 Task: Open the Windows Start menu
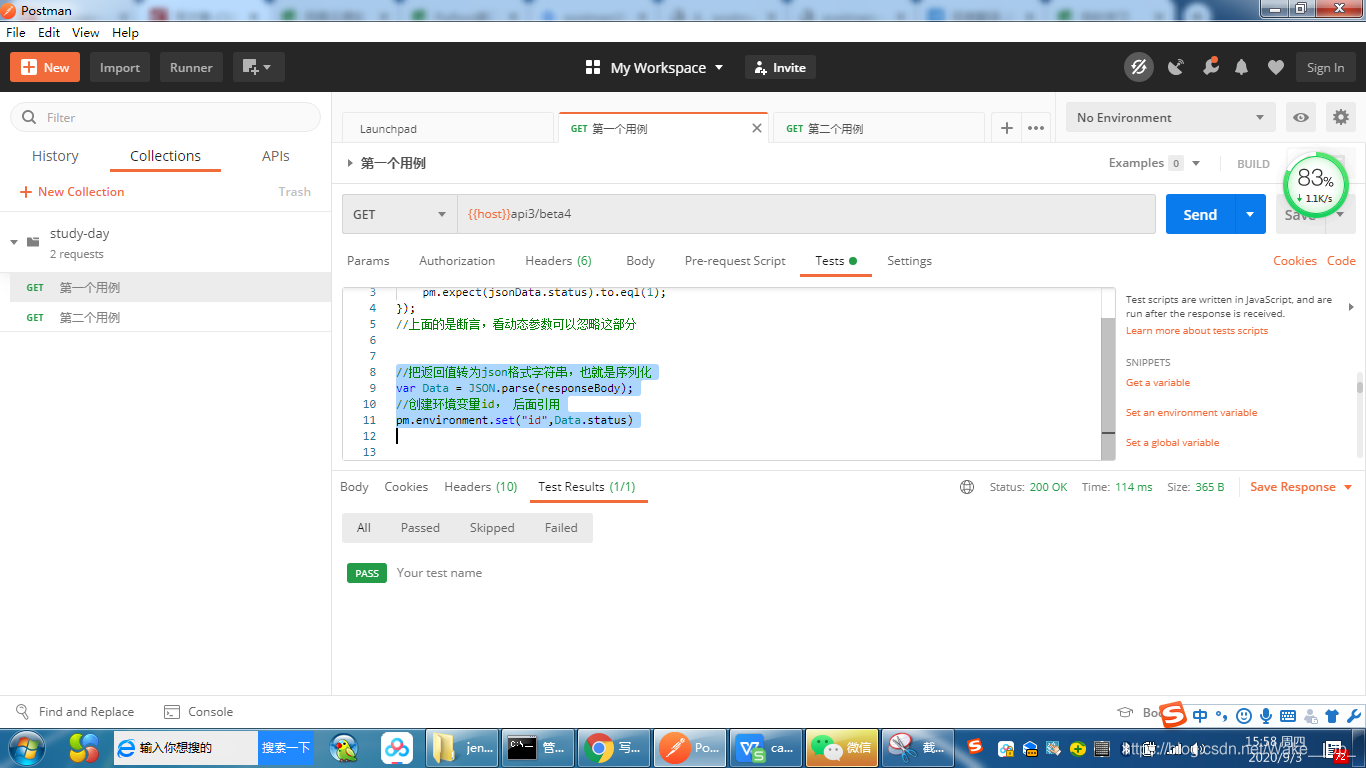click(x=26, y=747)
